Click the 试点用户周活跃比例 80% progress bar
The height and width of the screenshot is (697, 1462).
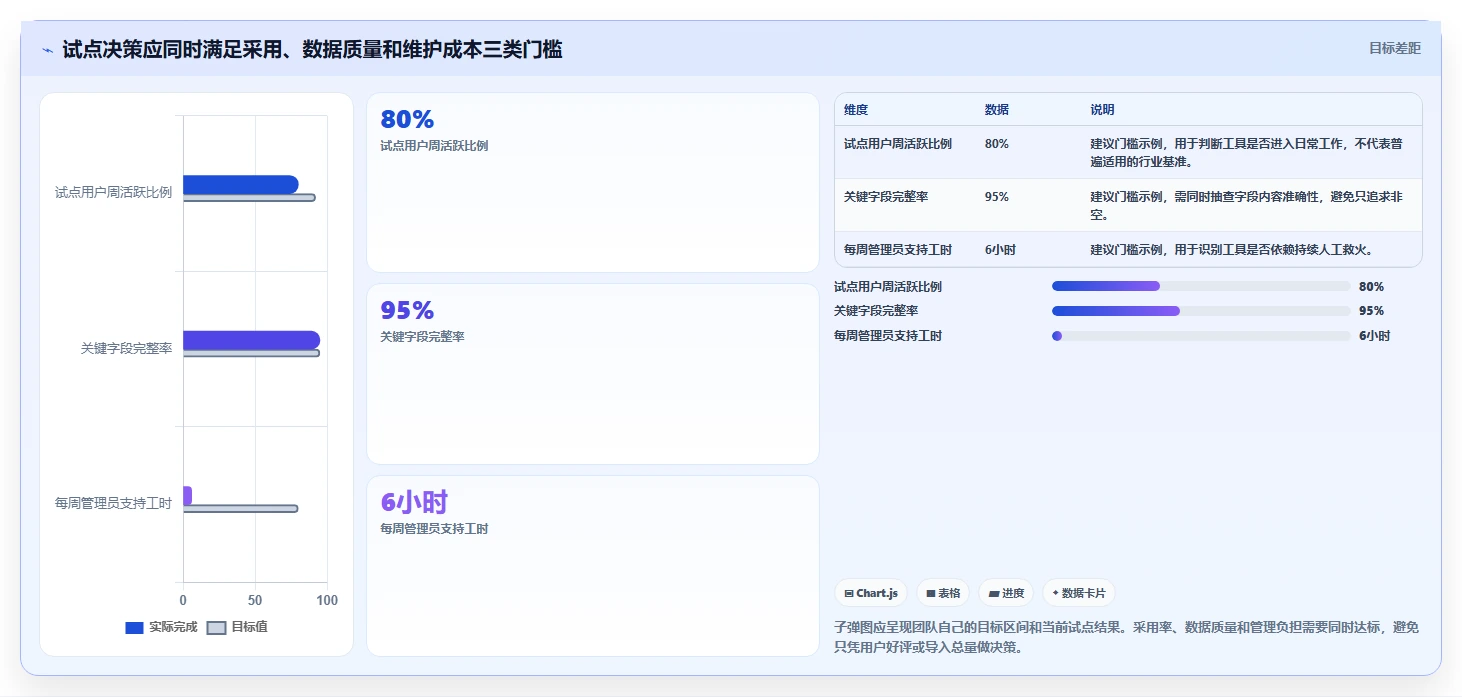click(1201, 286)
